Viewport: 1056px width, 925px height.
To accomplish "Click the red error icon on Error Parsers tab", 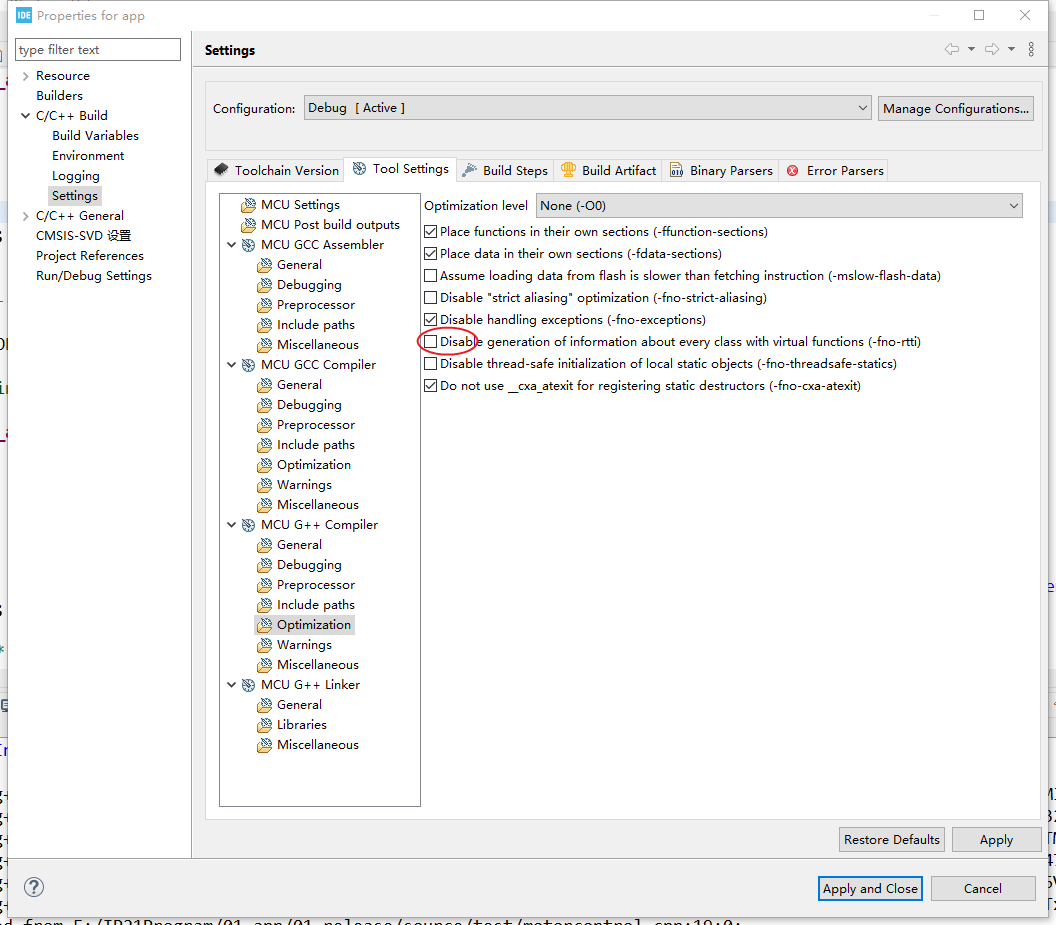I will (x=790, y=170).
